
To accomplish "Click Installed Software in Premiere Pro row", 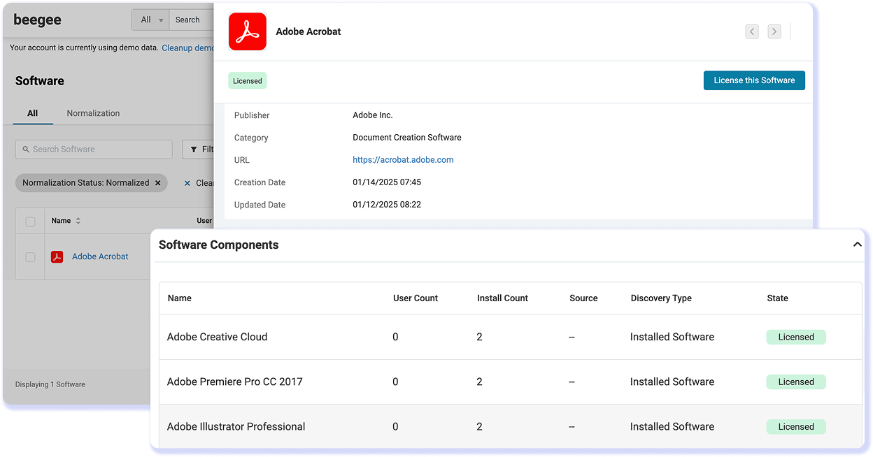I will [672, 382].
